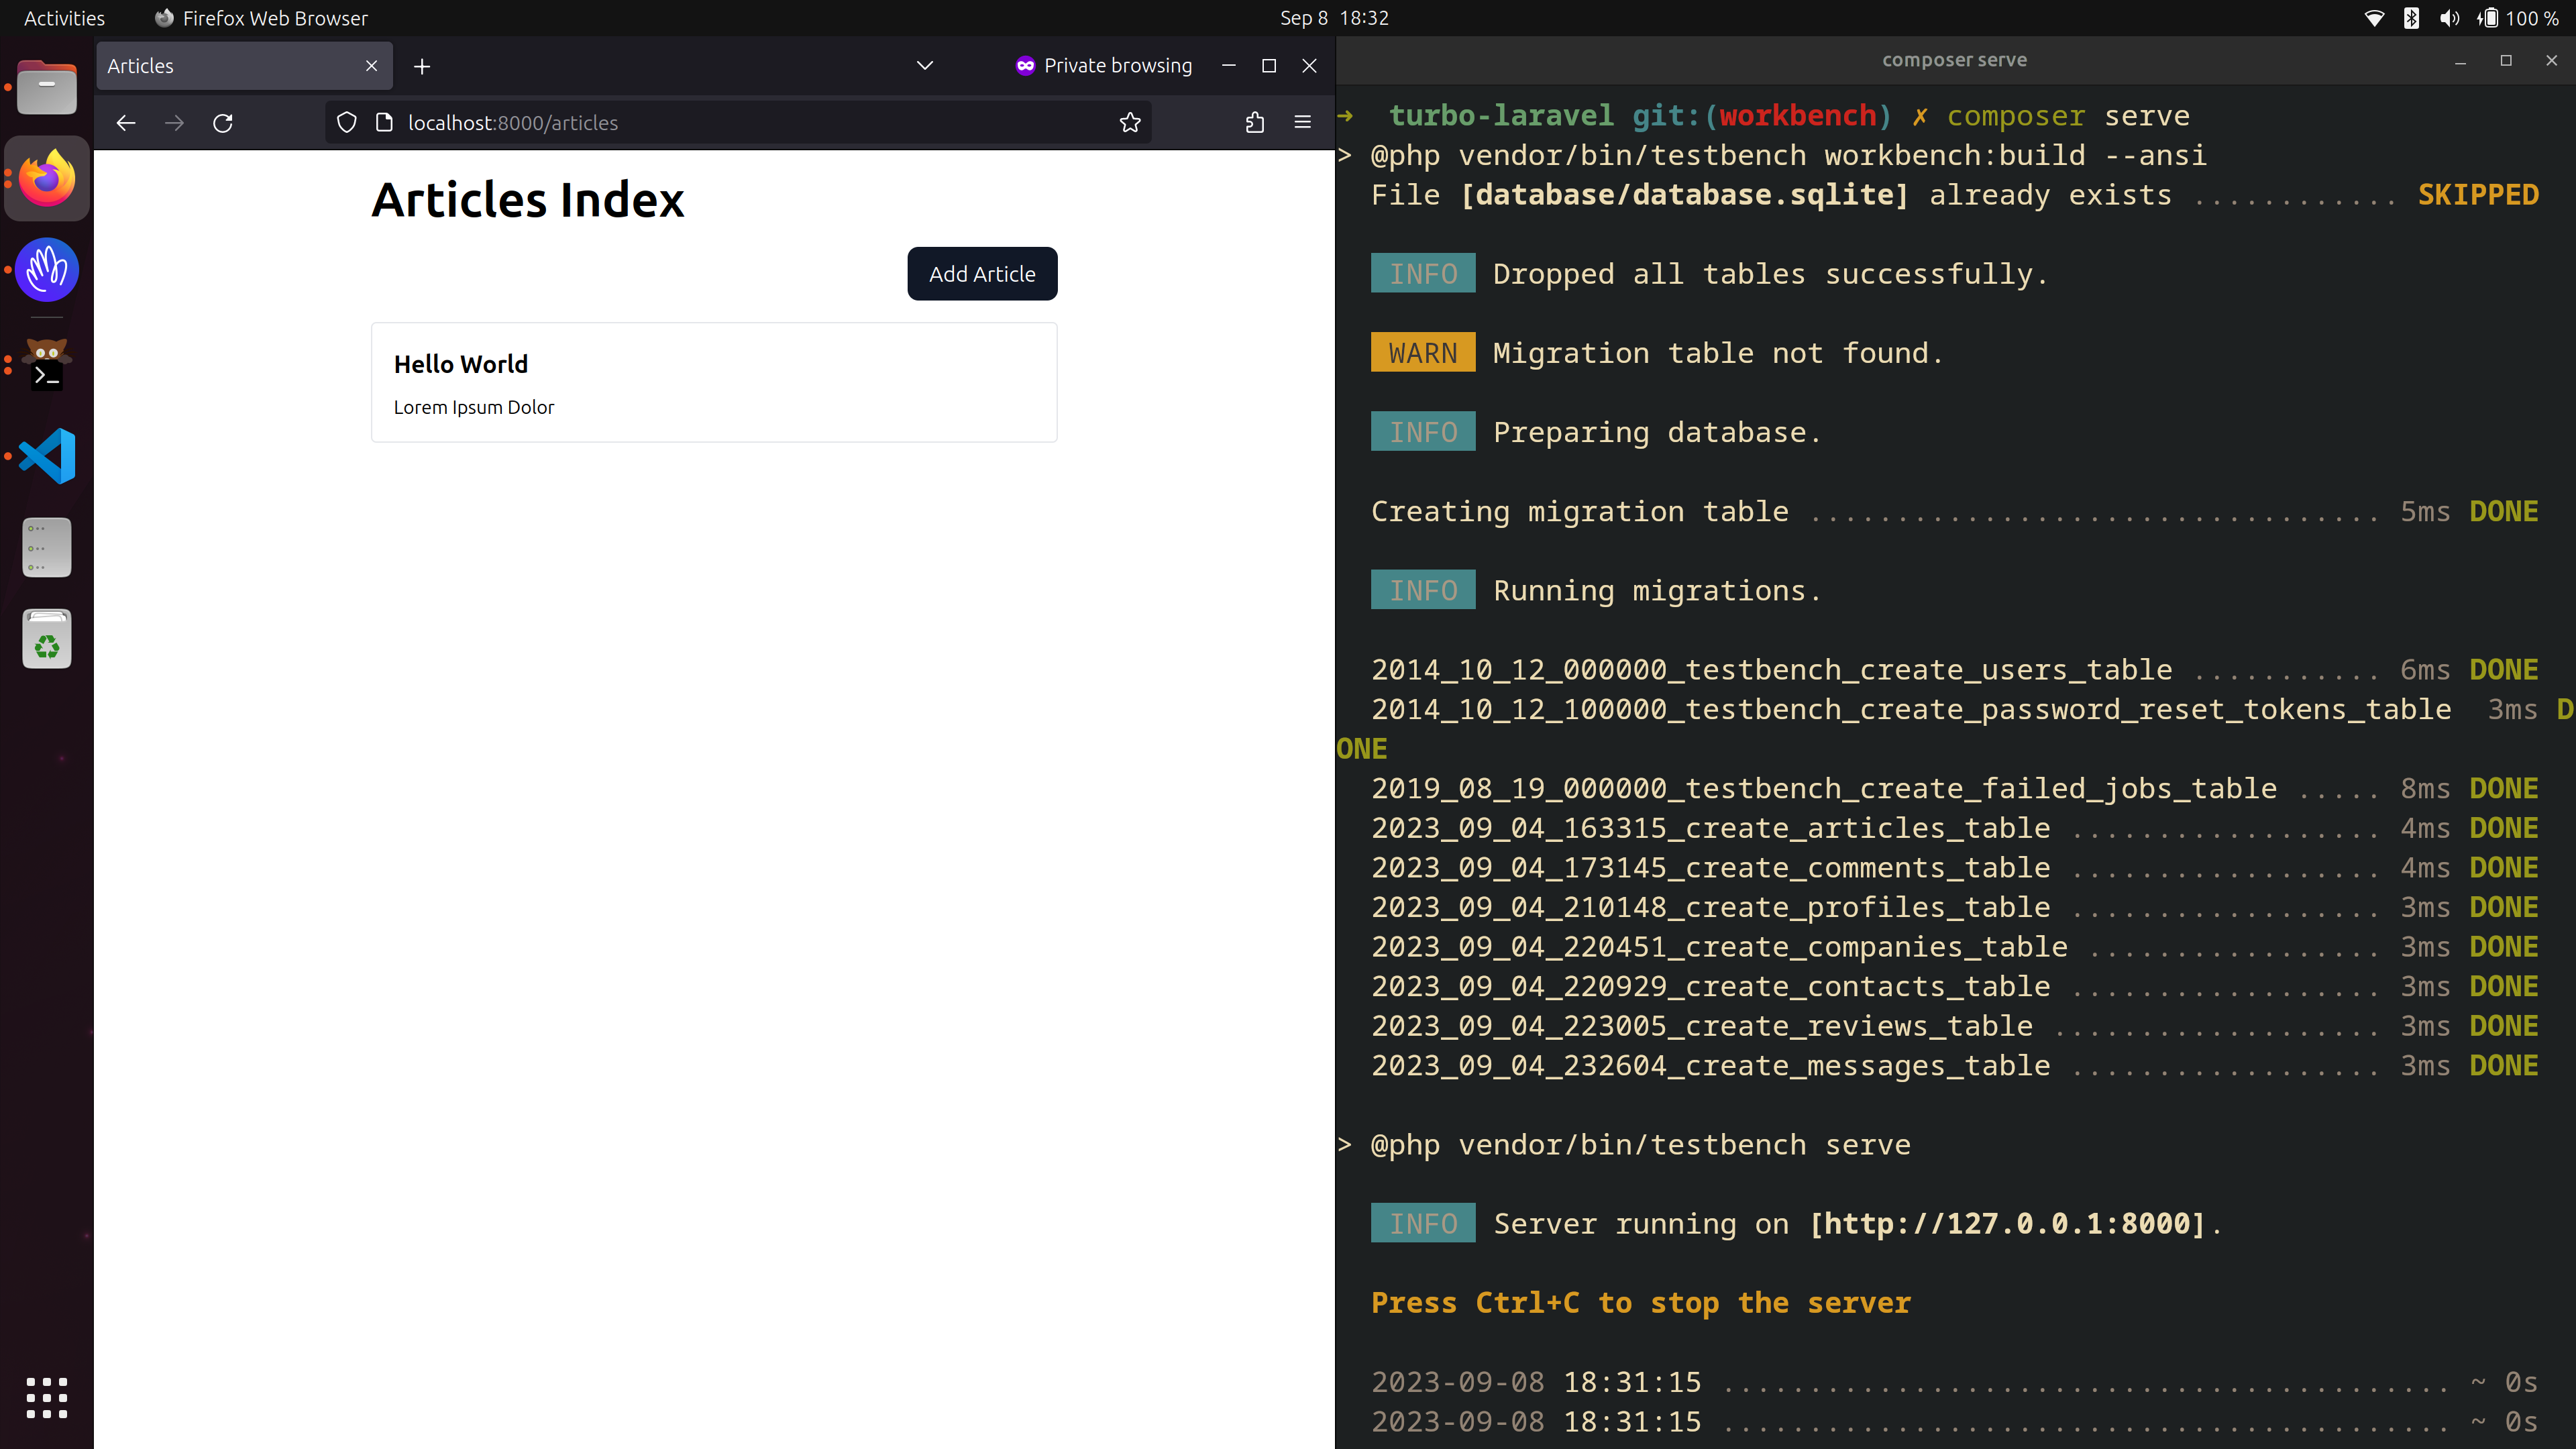This screenshot has height=1449, width=2576.
Task: Click the database/database.sqlite filename
Action: (x=1684, y=195)
